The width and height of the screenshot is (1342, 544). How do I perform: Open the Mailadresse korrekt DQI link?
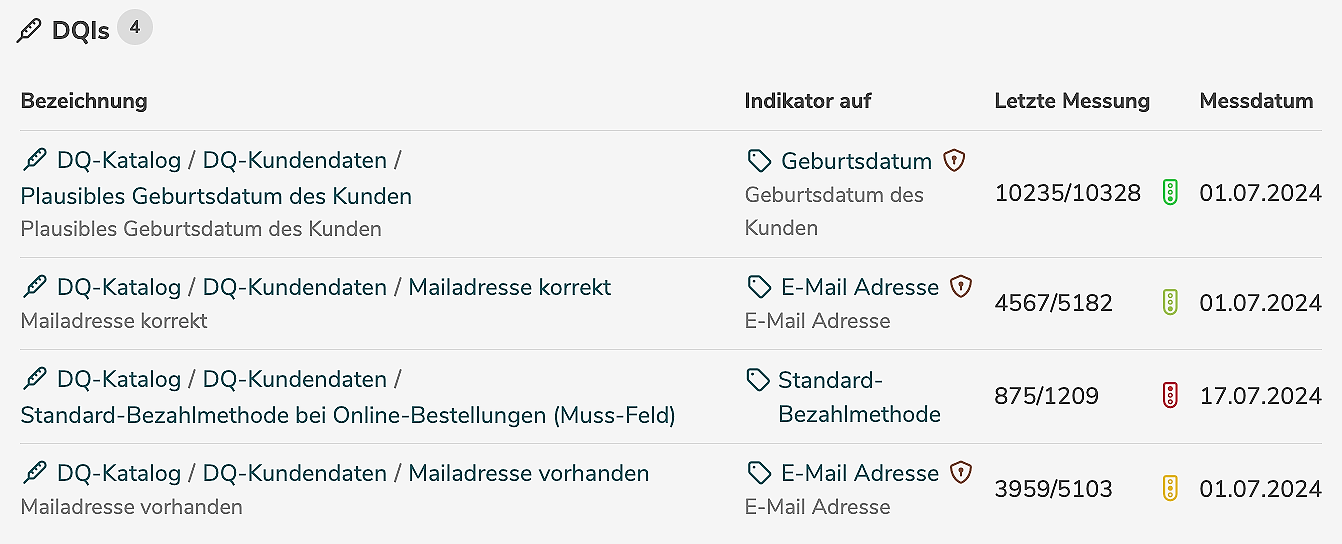[510, 287]
